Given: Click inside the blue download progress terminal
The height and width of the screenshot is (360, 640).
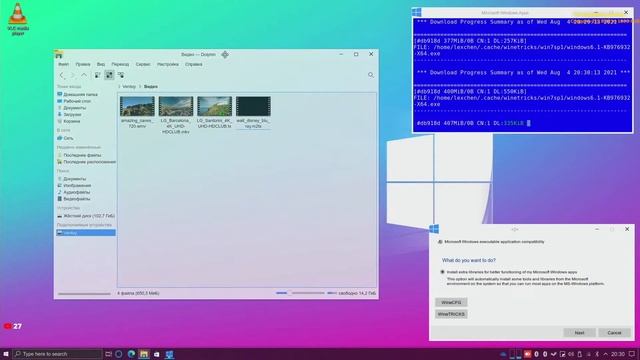Looking at the screenshot, I should pyautogui.click(x=522, y=75).
